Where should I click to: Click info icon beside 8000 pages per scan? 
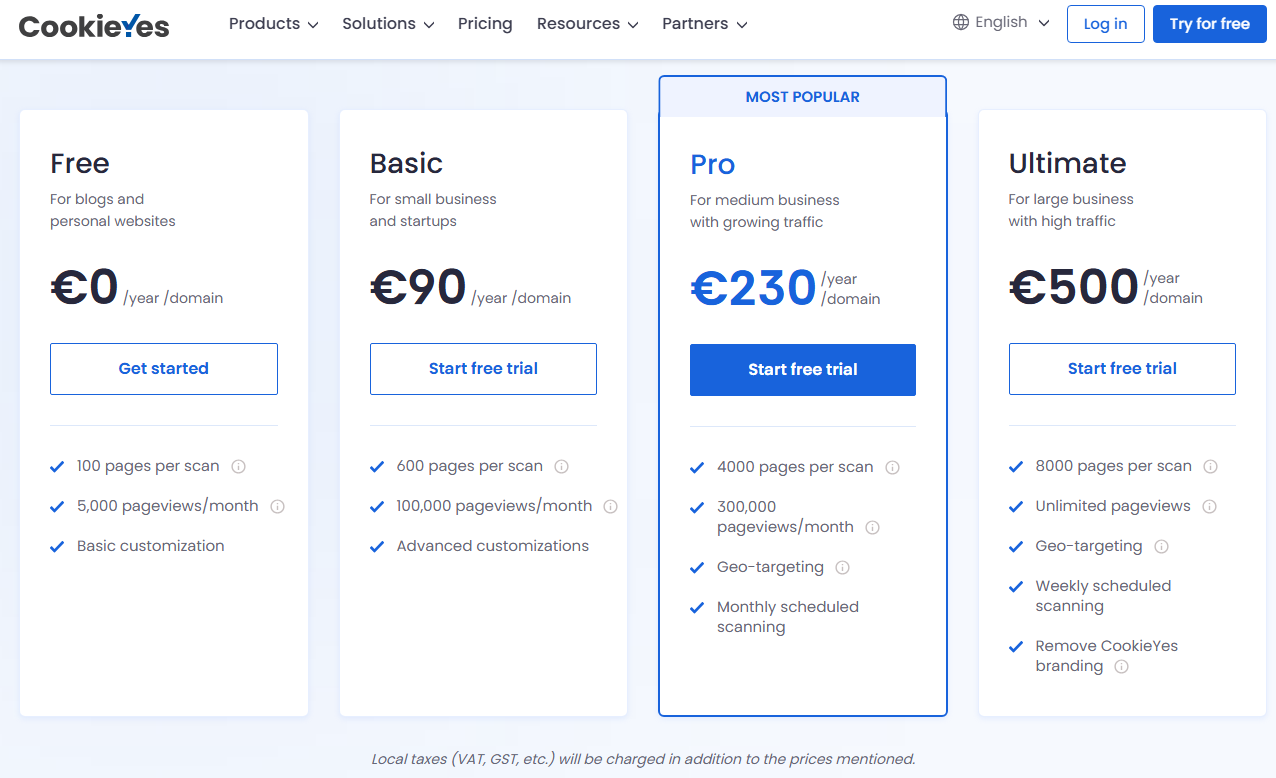[1211, 466]
